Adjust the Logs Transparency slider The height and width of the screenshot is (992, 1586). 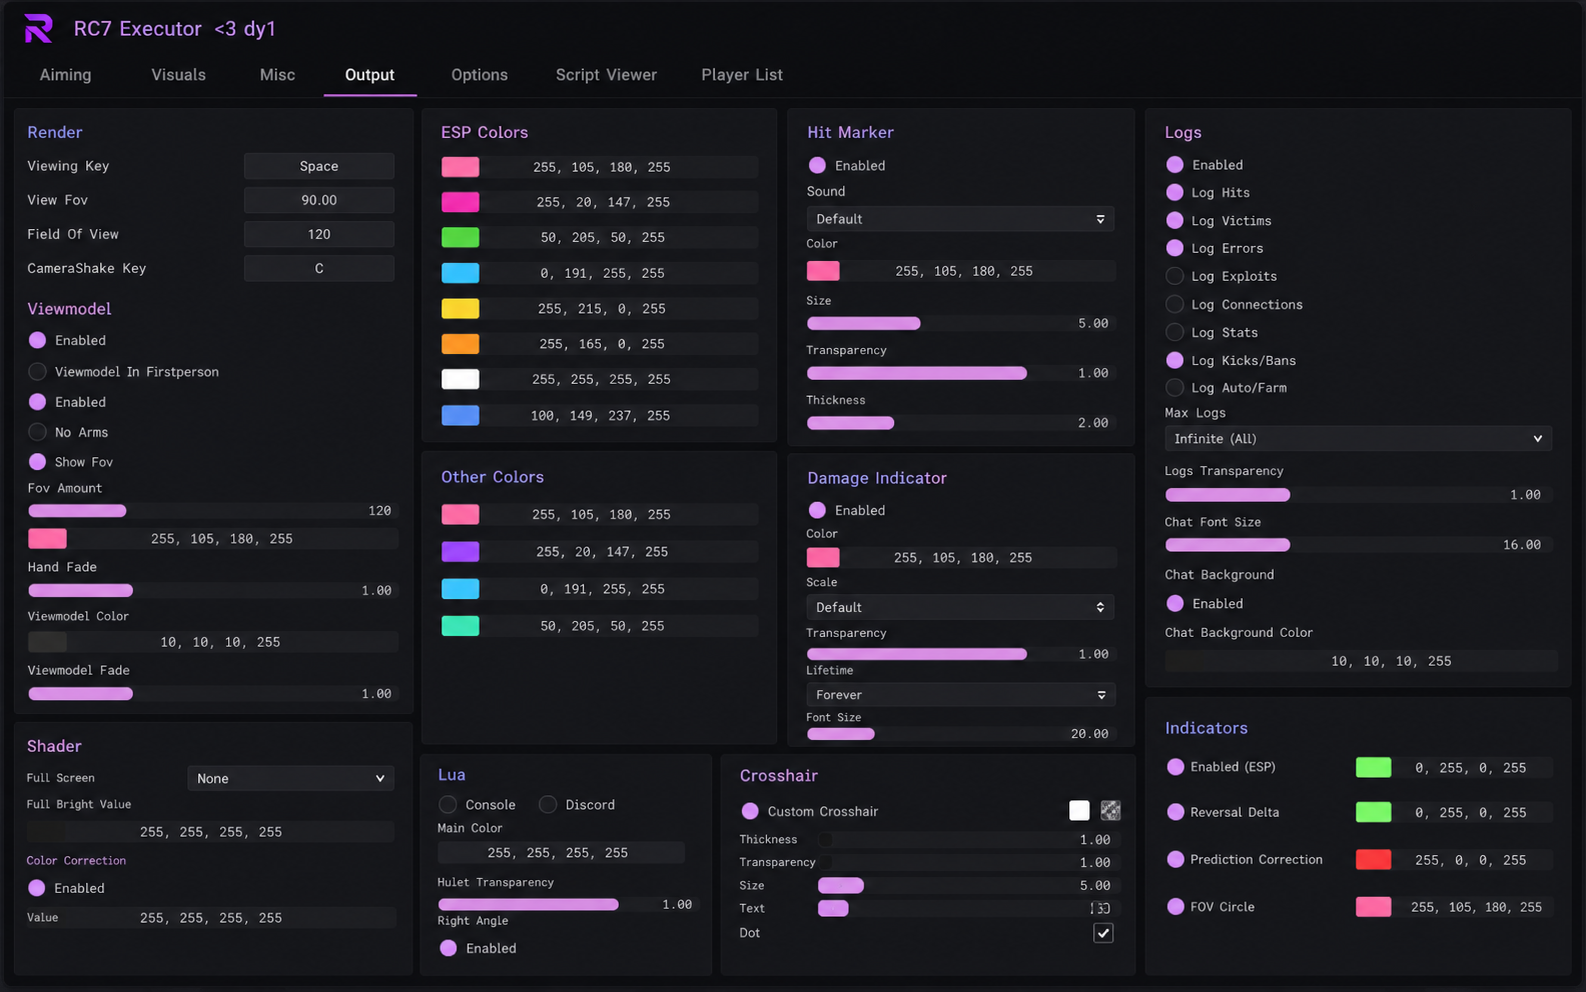tap(1358, 495)
